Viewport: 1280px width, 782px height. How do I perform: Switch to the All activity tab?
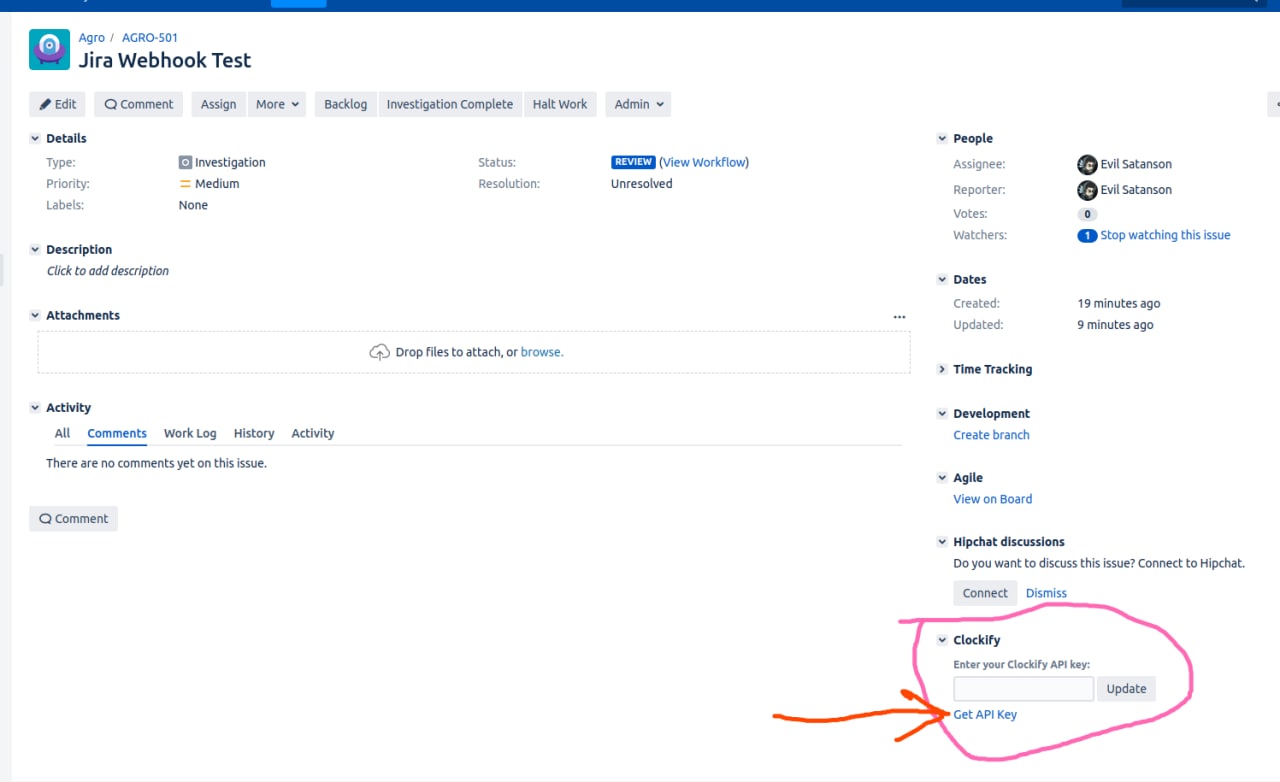(x=62, y=433)
